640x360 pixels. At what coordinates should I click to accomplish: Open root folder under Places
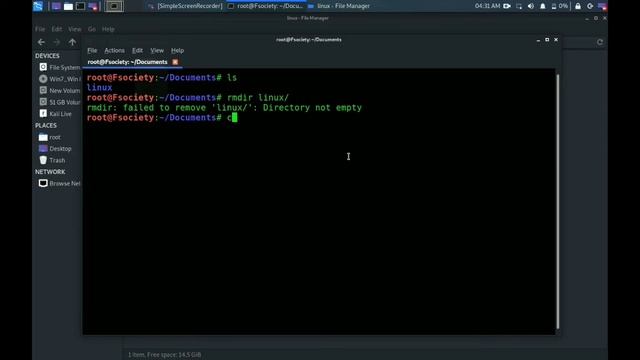50,138
